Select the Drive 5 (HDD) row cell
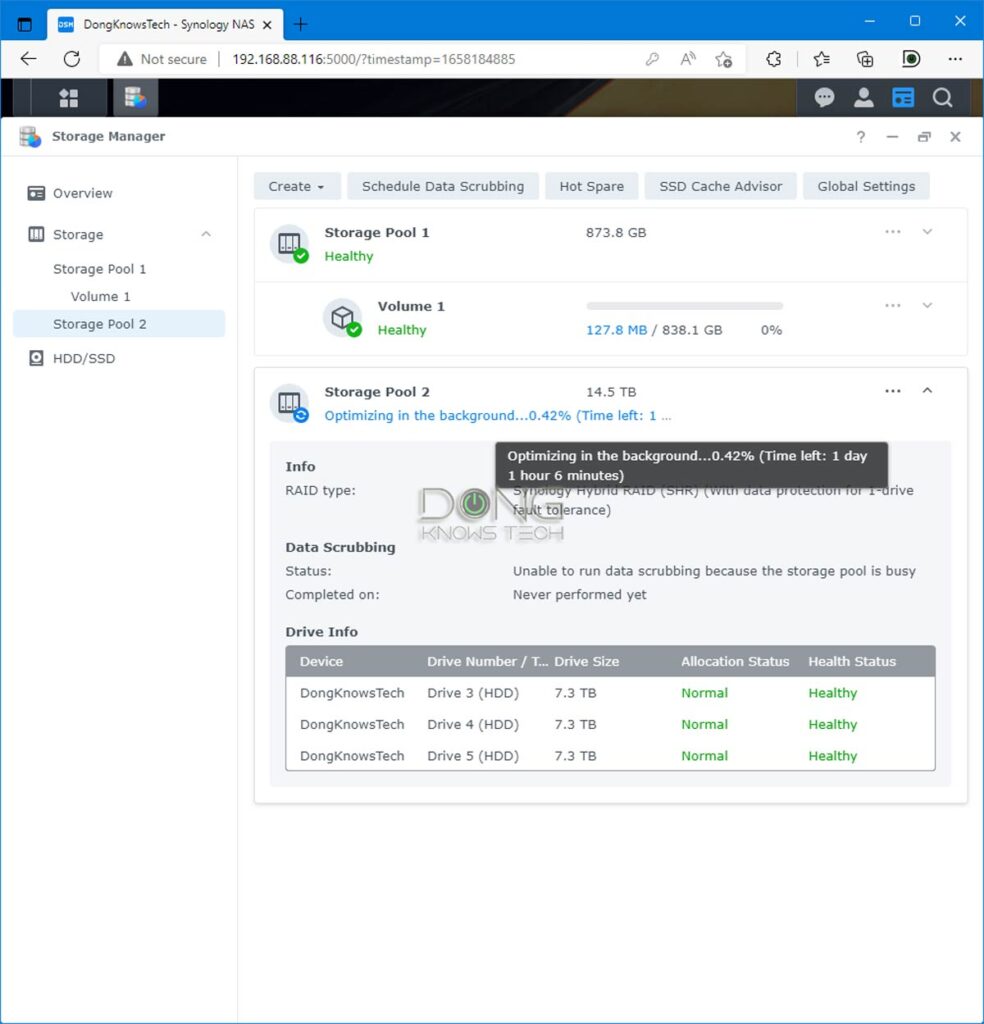This screenshot has width=984, height=1024. pos(473,756)
